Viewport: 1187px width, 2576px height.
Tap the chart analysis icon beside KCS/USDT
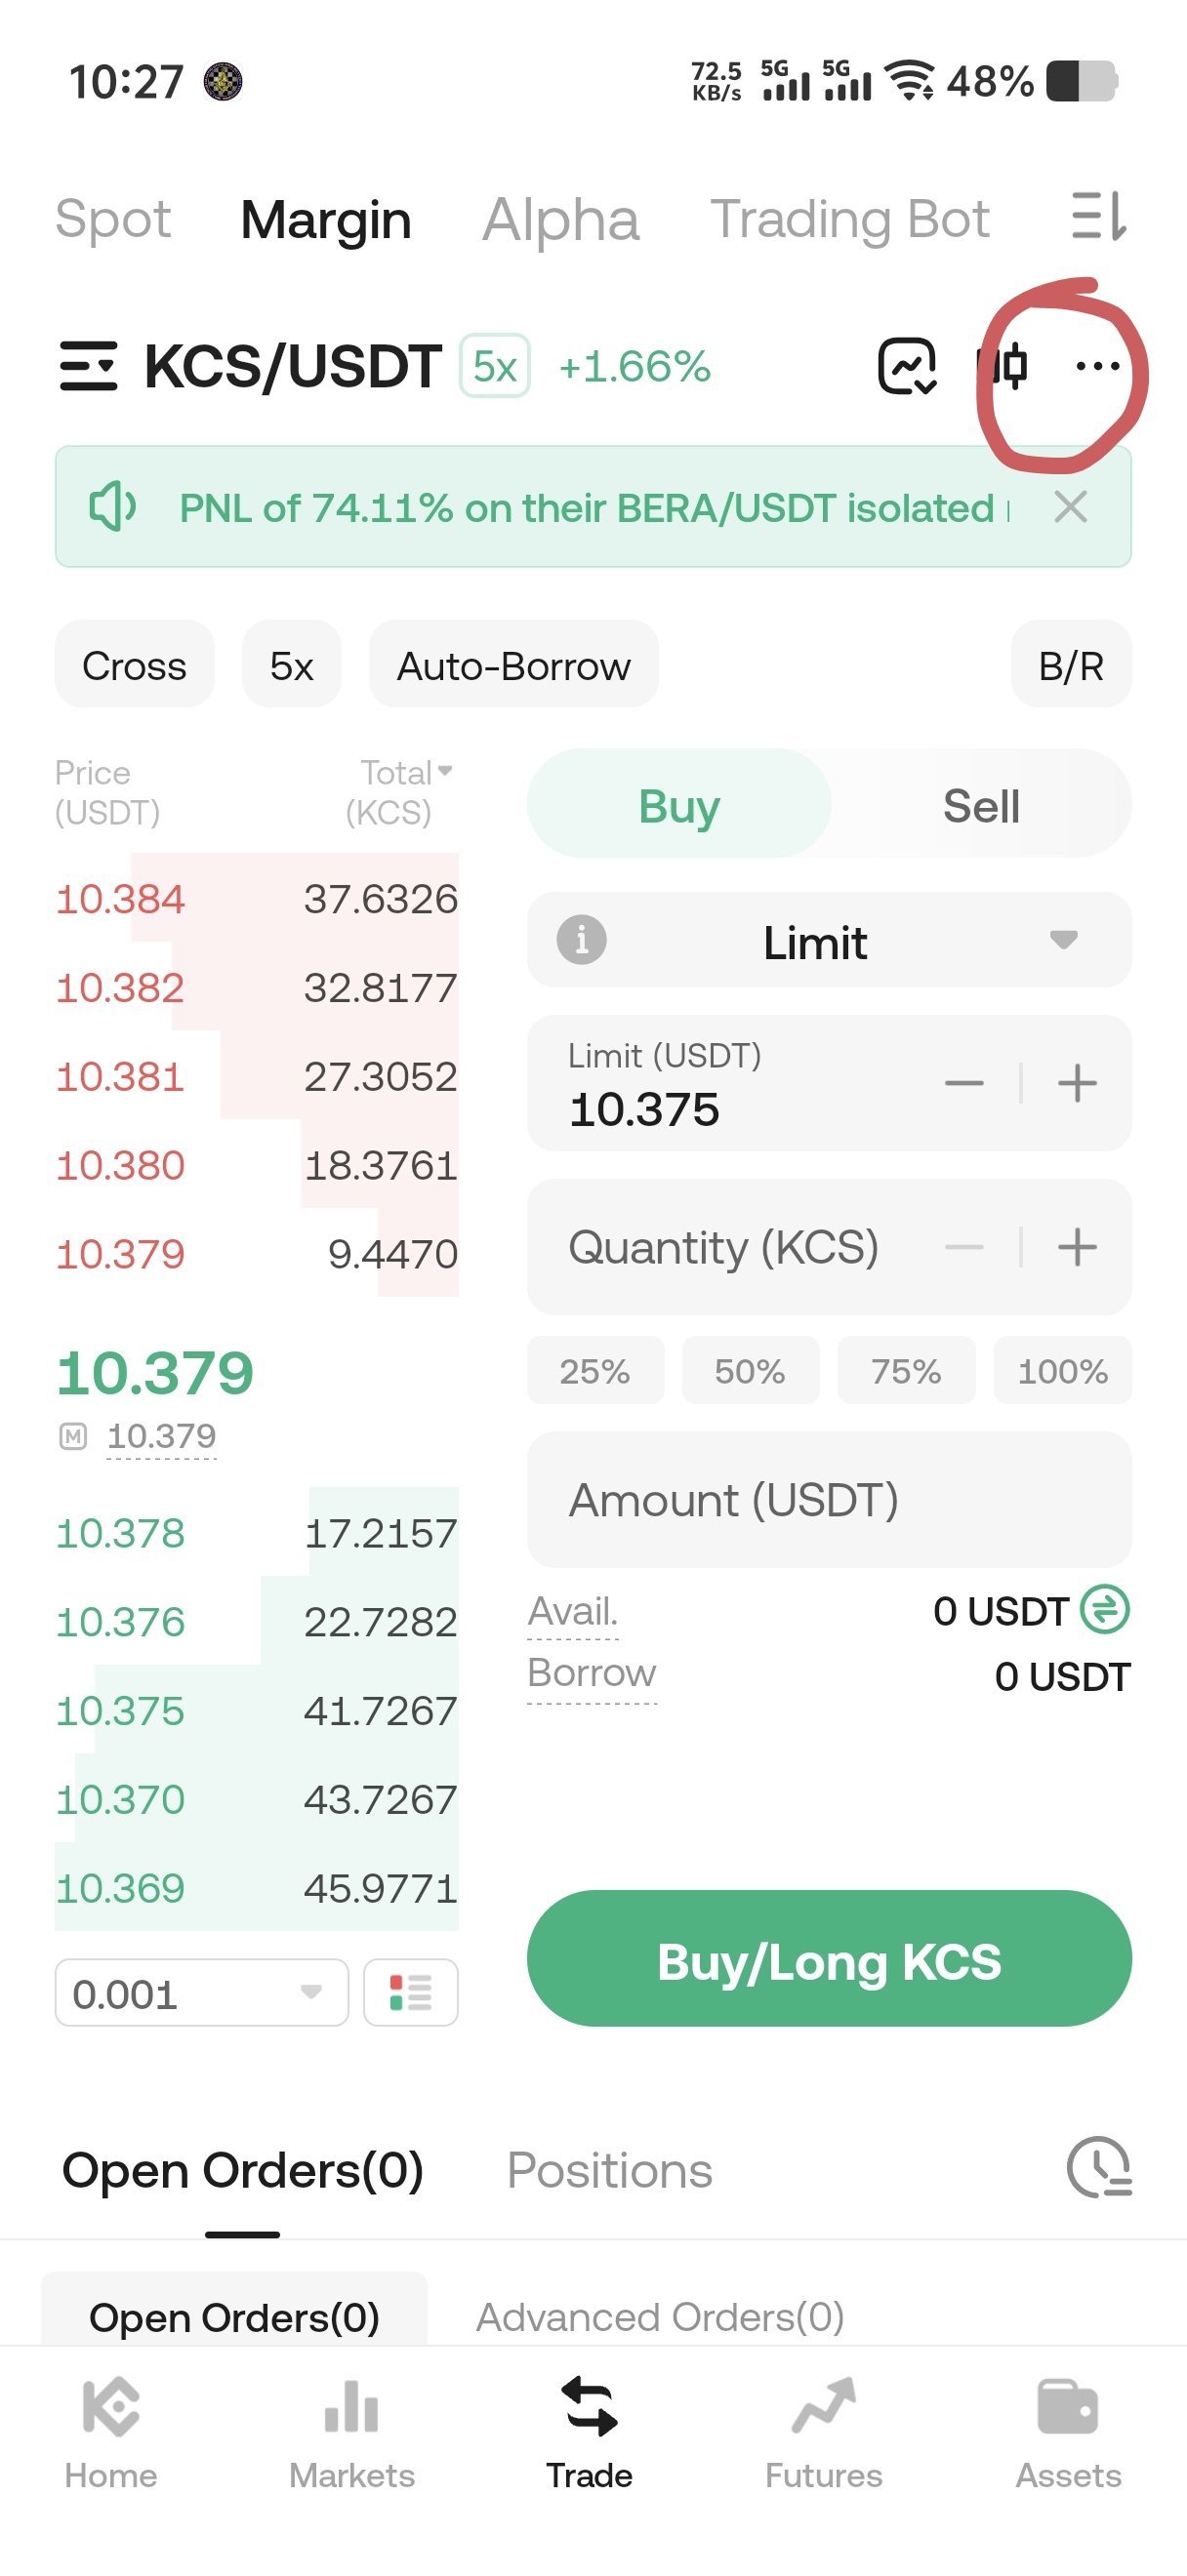coord(907,367)
